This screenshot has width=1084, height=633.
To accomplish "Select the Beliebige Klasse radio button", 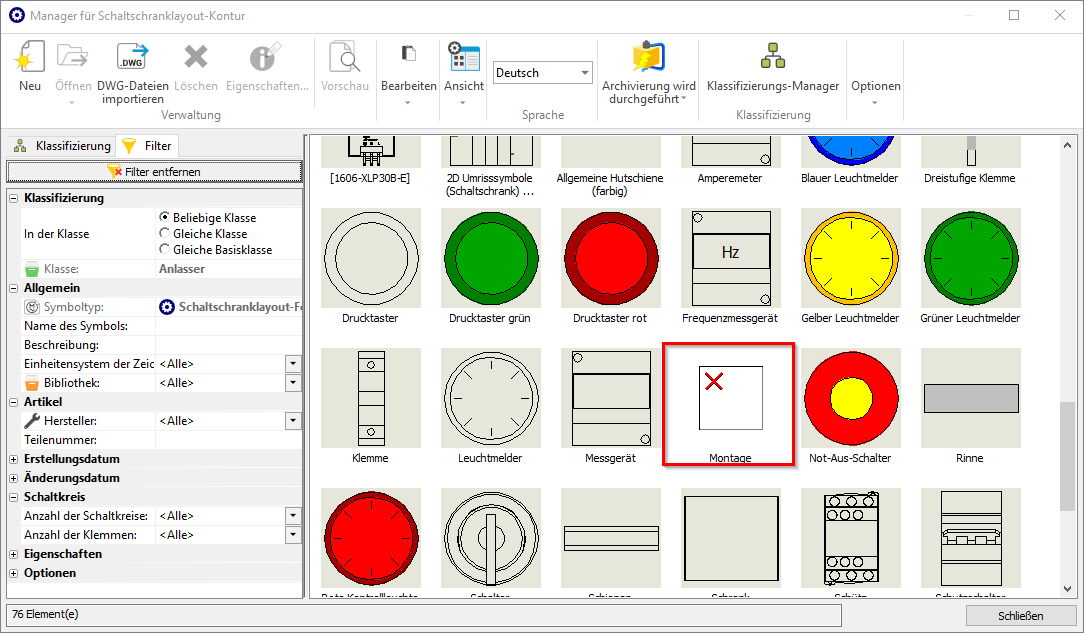I will pos(165,217).
